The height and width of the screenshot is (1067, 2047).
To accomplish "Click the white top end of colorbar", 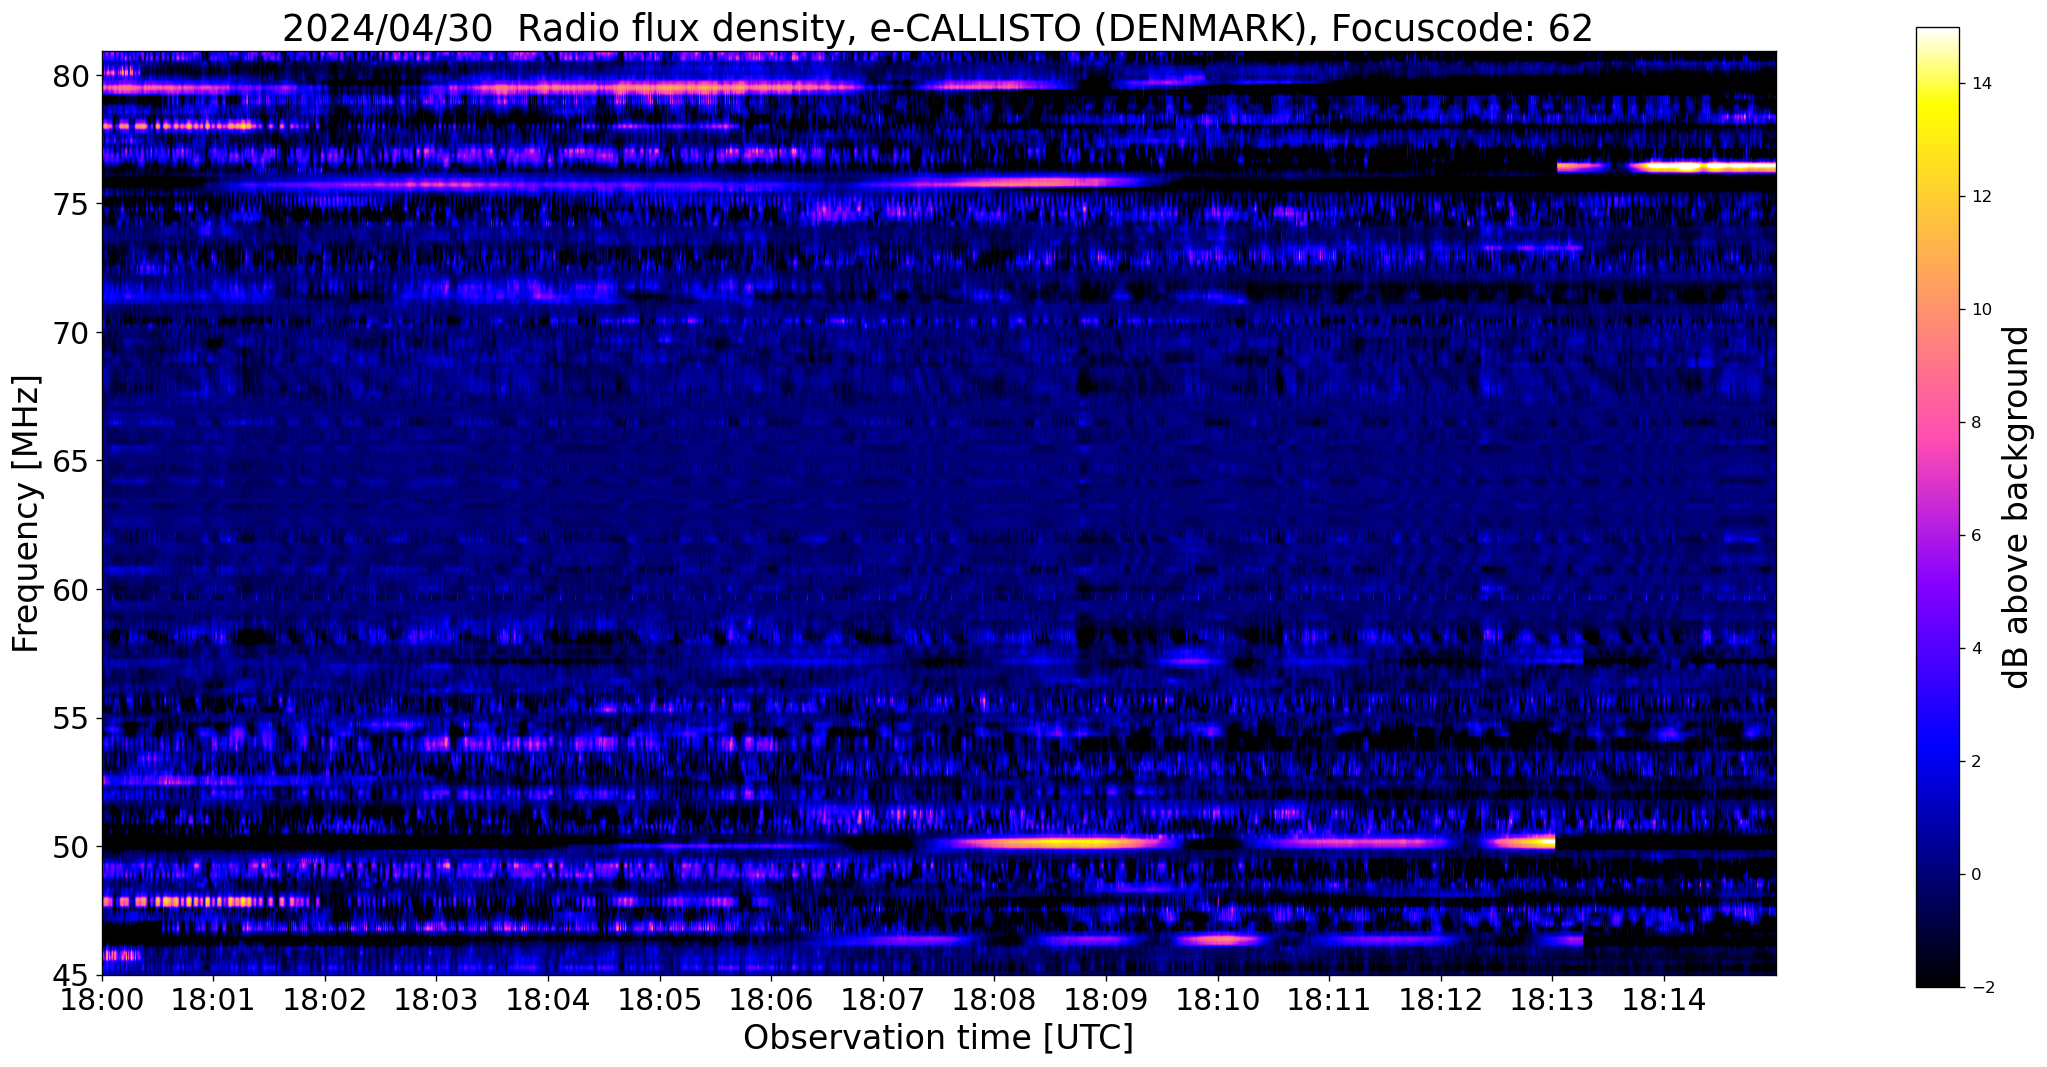I will coord(1937,35).
